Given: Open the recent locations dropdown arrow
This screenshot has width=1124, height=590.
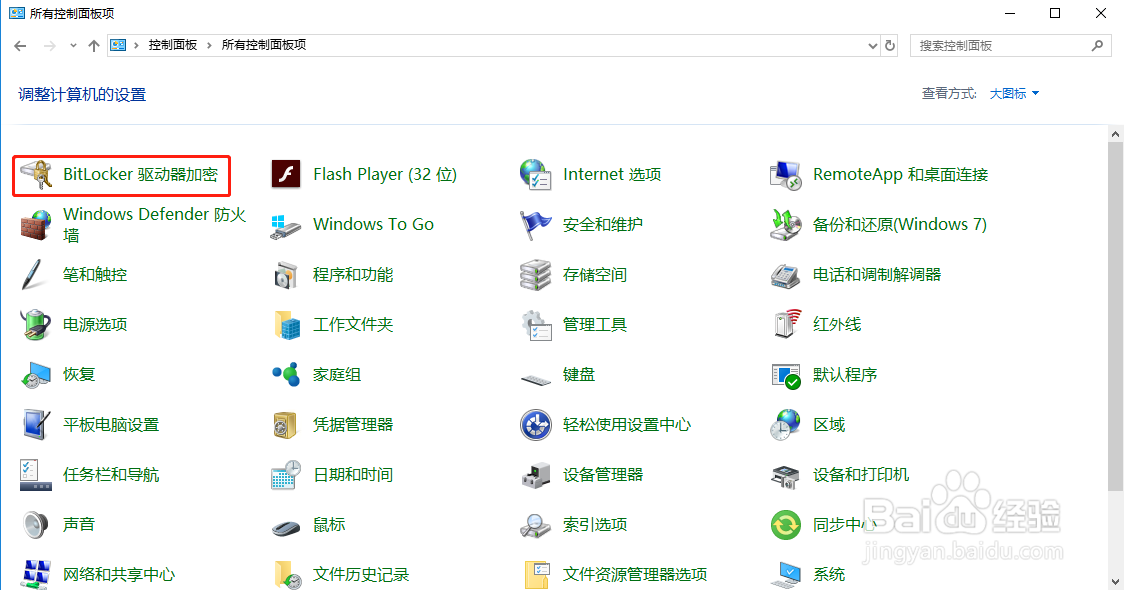Looking at the screenshot, I should pyautogui.click(x=73, y=46).
